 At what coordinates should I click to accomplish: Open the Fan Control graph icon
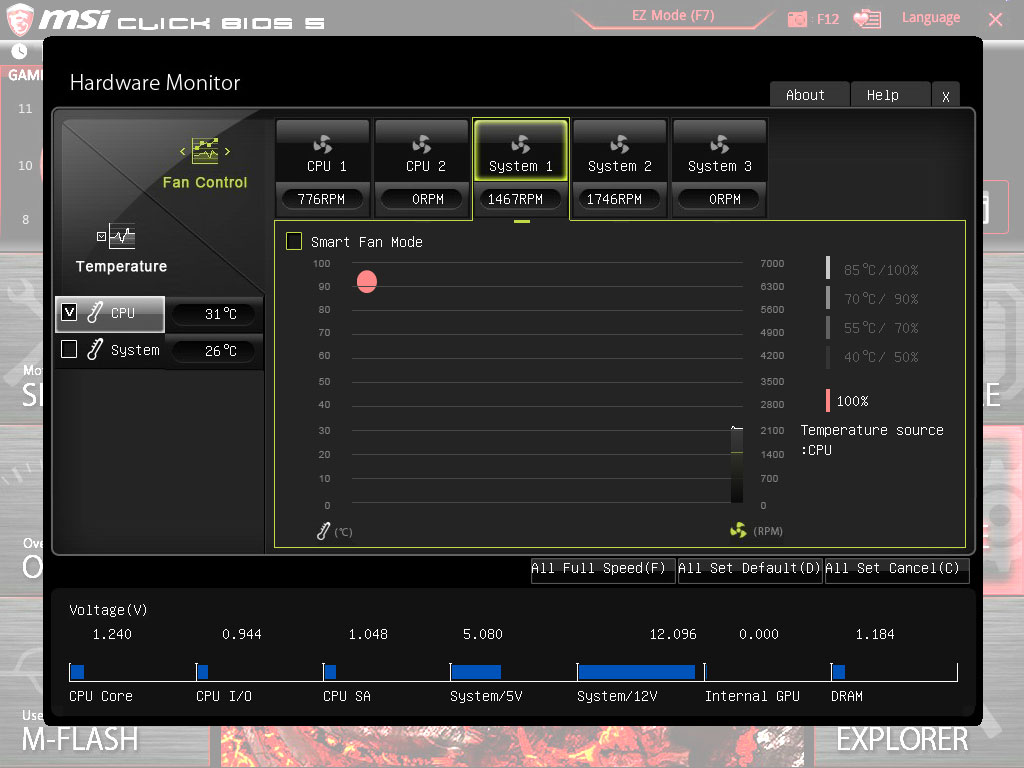(205, 151)
